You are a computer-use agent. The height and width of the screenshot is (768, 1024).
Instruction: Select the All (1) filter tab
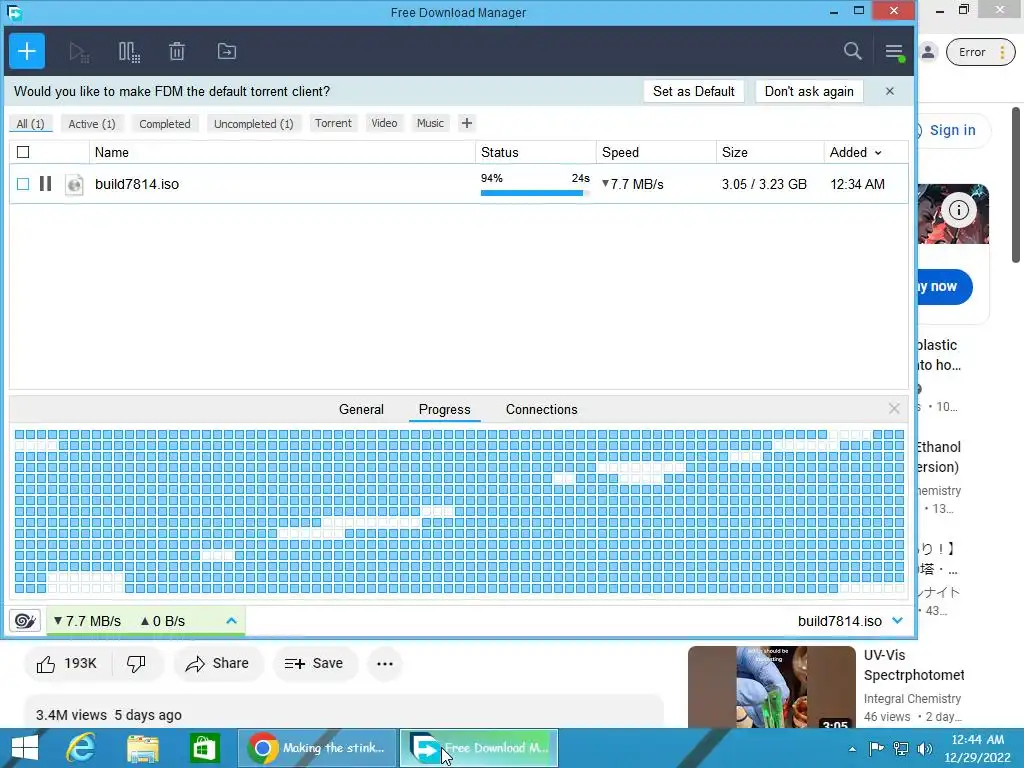(x=30, y=123)
